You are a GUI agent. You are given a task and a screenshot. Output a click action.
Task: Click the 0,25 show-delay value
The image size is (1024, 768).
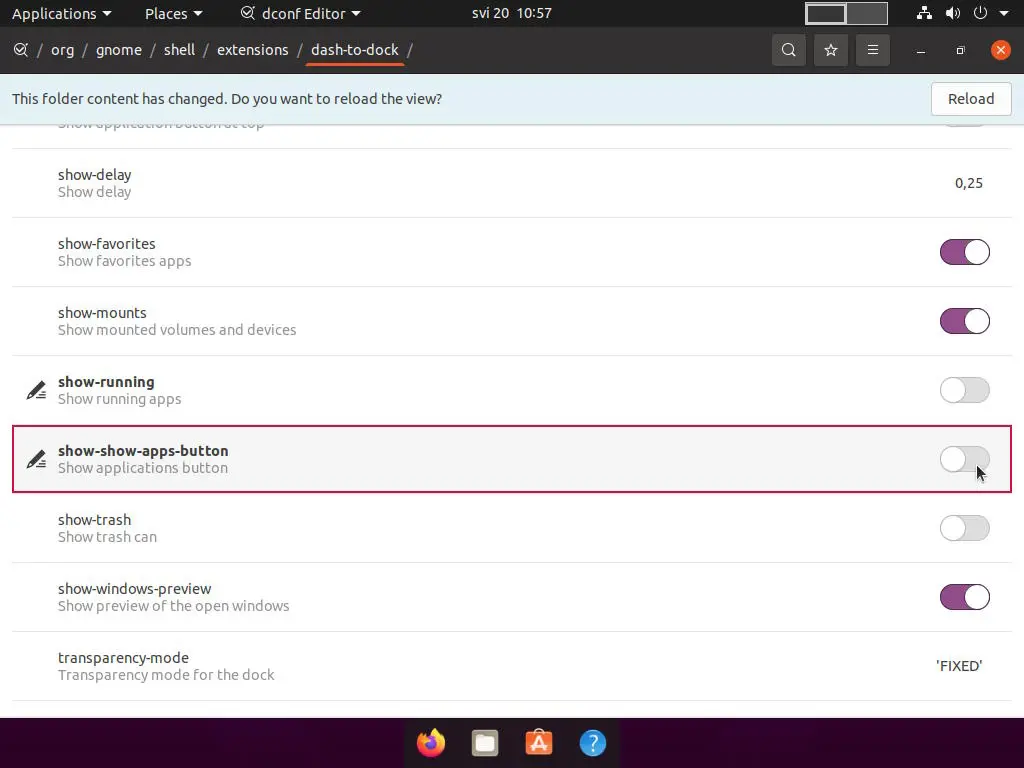[x=968, y=183]
